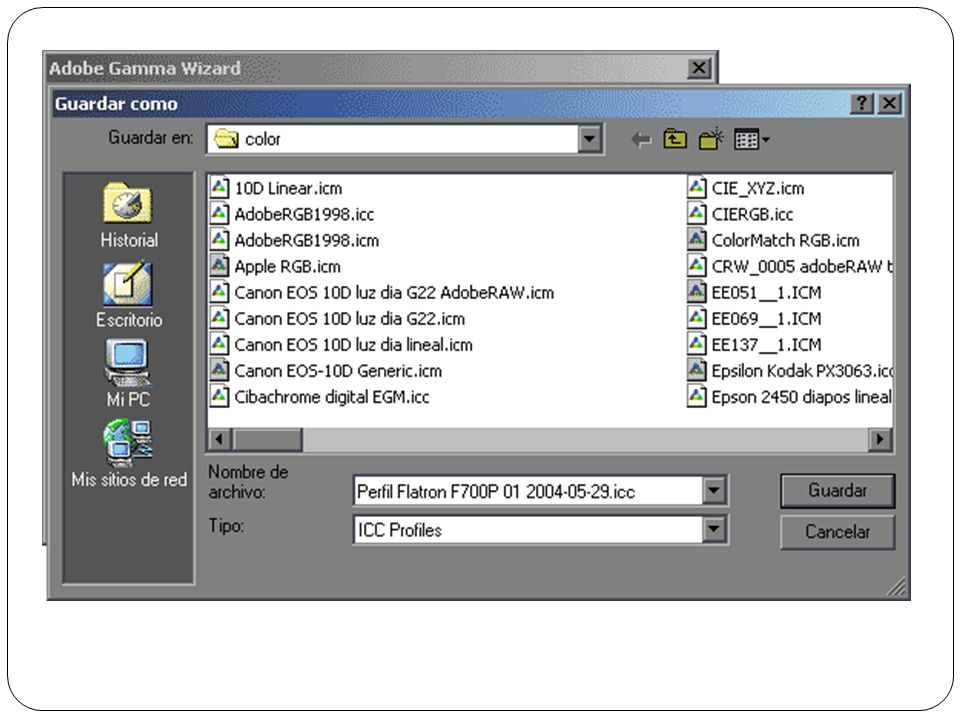The height and width of the screenshot is (720, 960).
Task: Click the Cancelar button
Action: tap(837, 531)
